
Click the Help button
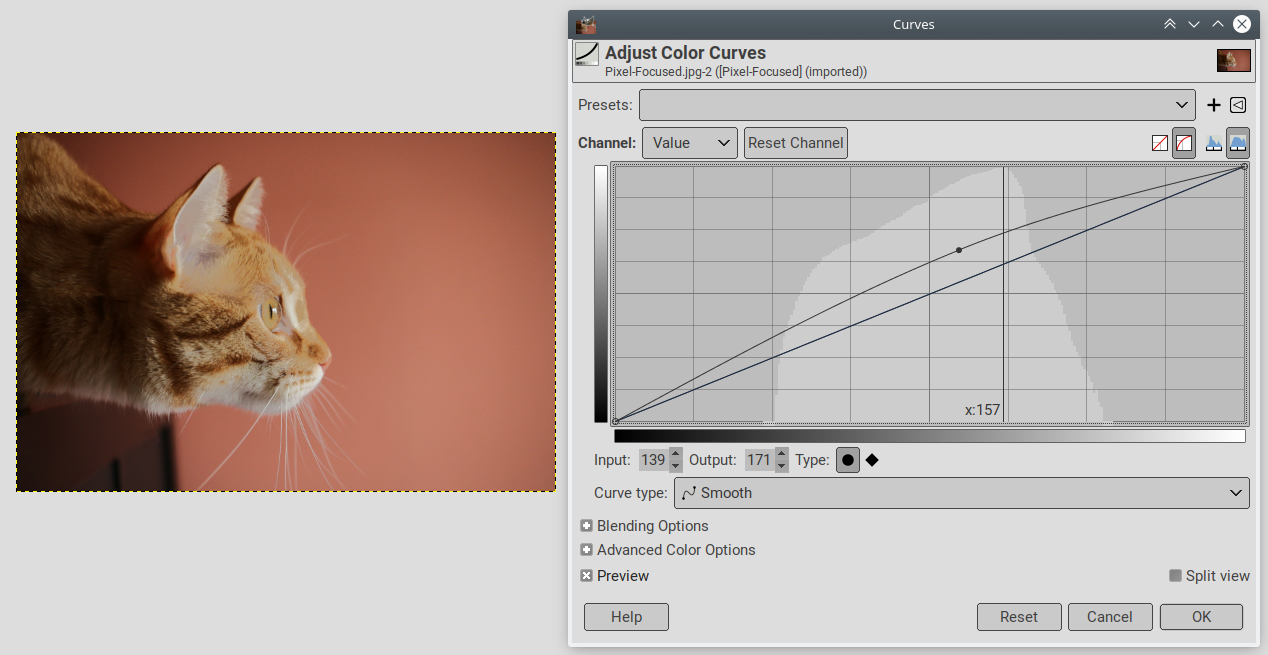pyautogui.click(x=626, y=617)
